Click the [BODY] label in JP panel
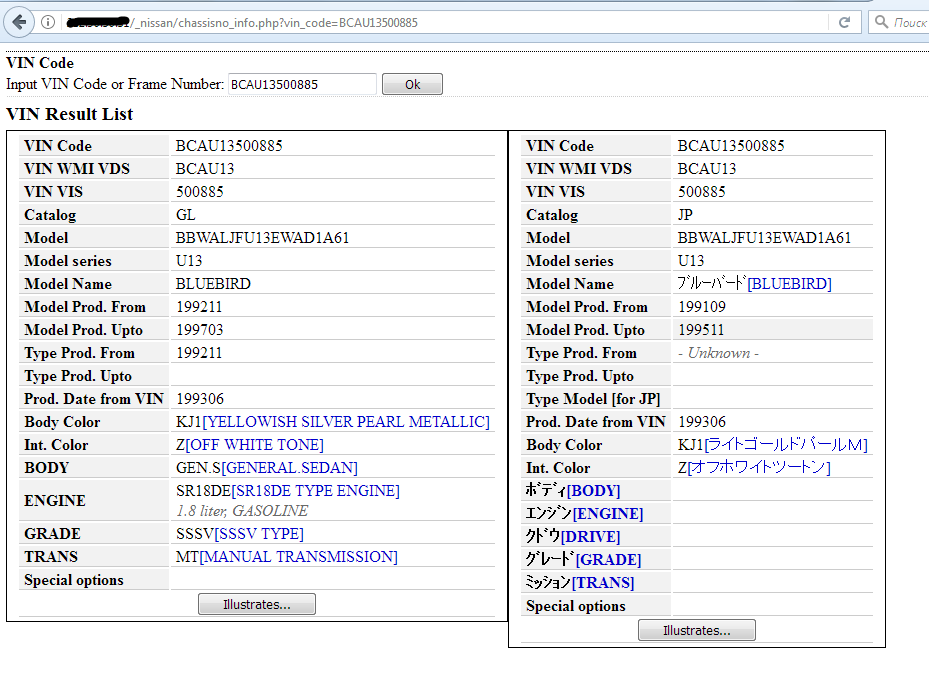This screenshot has width=929, height=675. coord(593,491)
